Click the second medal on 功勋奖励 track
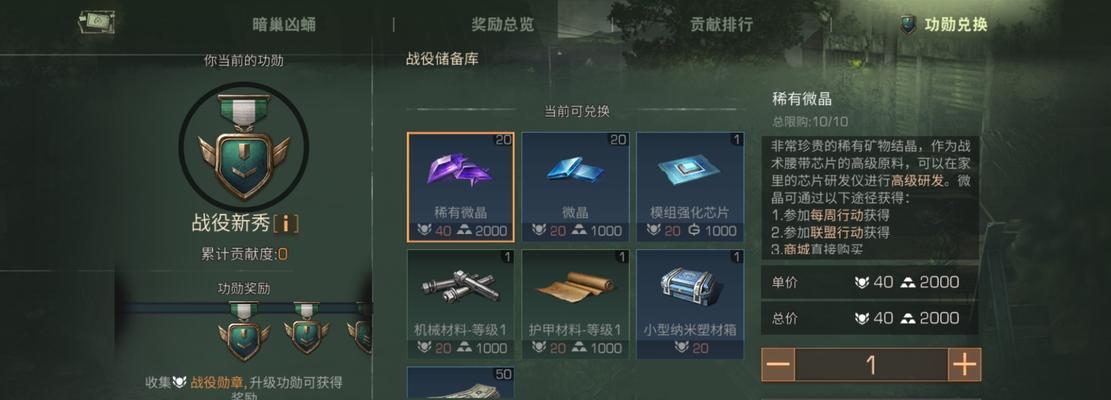This screenshot has width=1111, height=400. [306, 328]
